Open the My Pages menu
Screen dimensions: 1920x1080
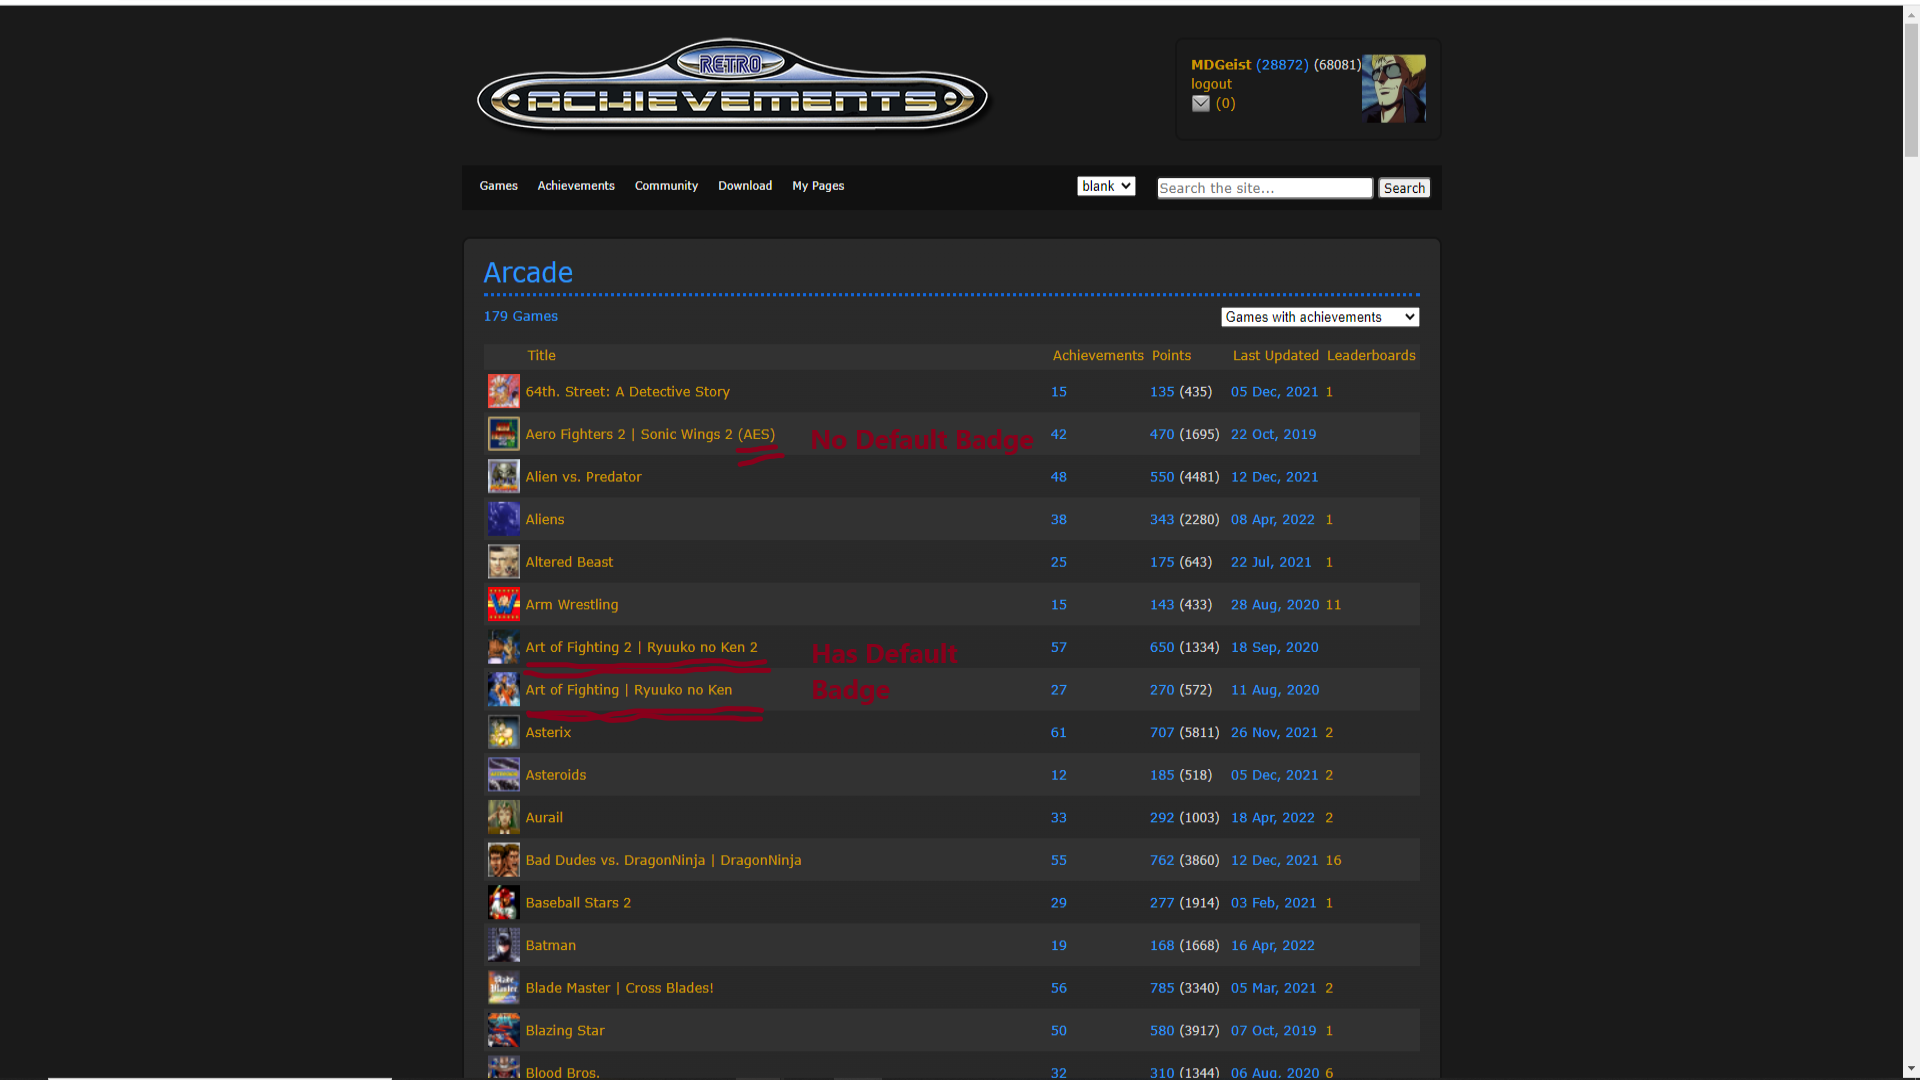818,186
